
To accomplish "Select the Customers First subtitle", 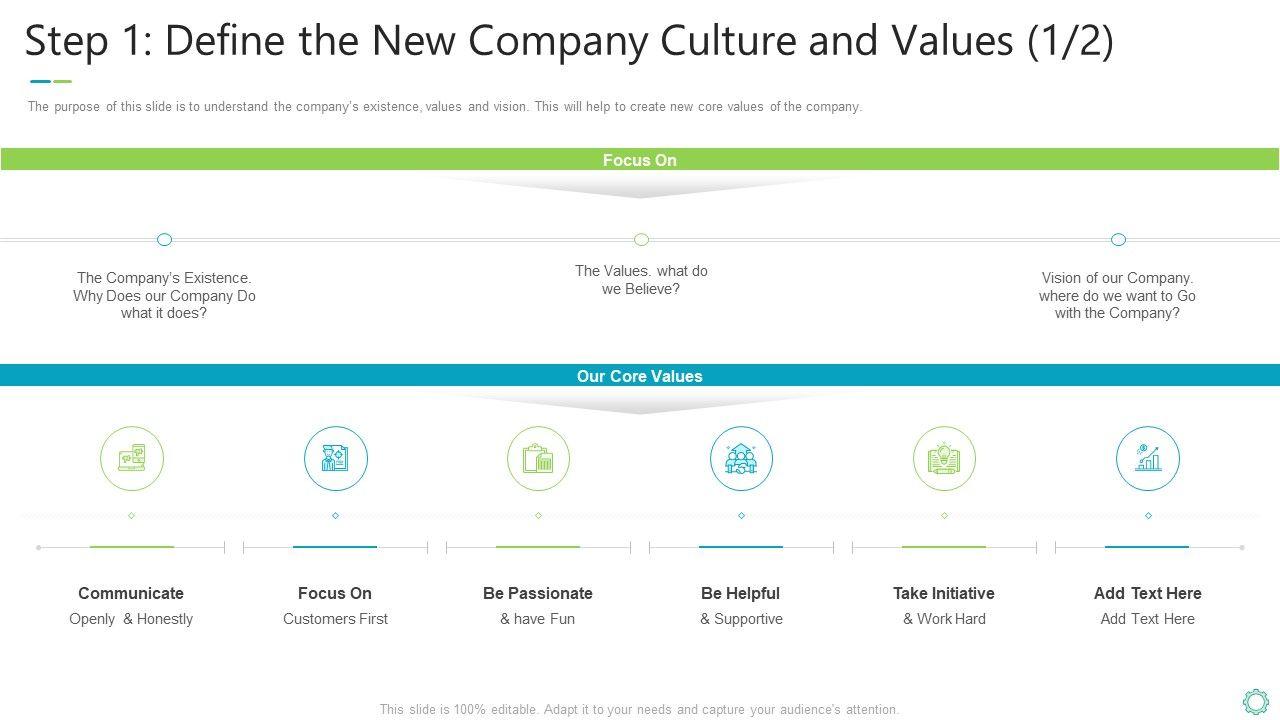I will coord(335,619).
